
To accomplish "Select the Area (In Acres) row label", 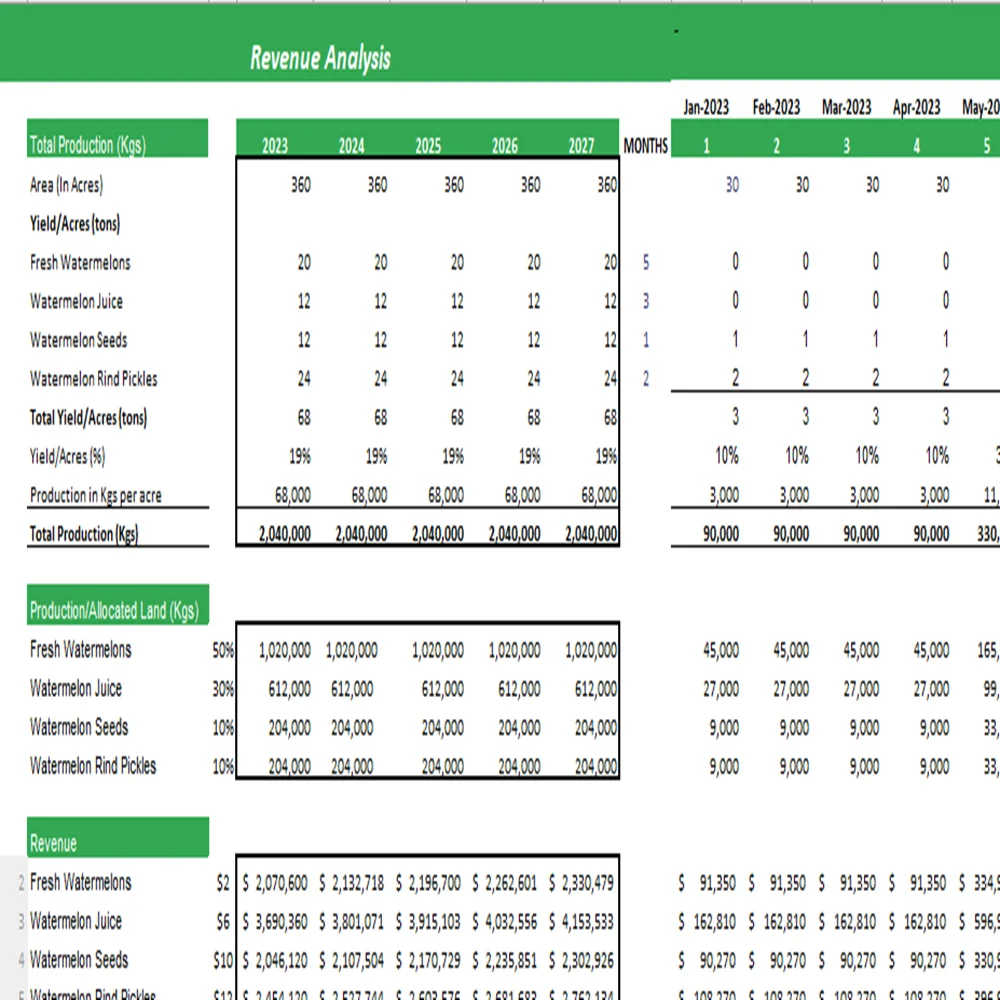I will 65,185.
